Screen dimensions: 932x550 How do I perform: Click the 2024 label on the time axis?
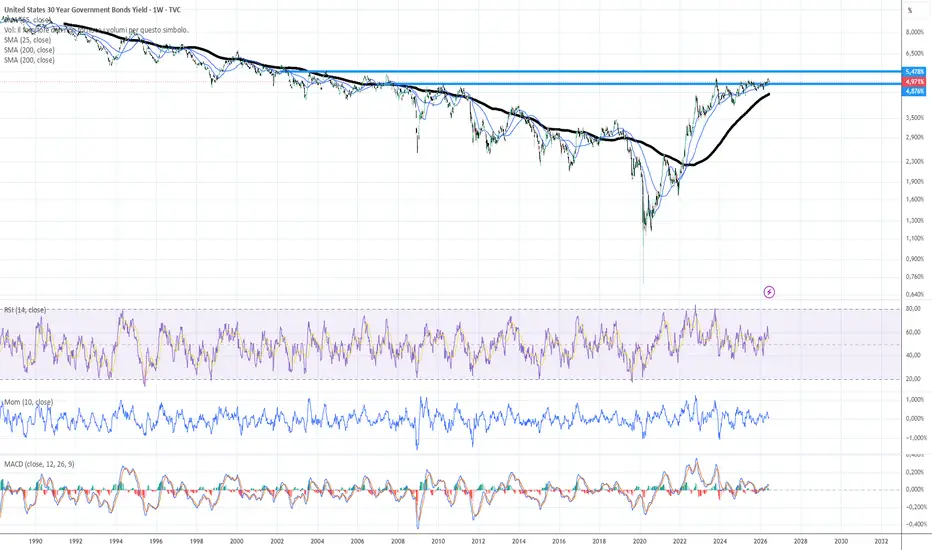pos(720,542)
